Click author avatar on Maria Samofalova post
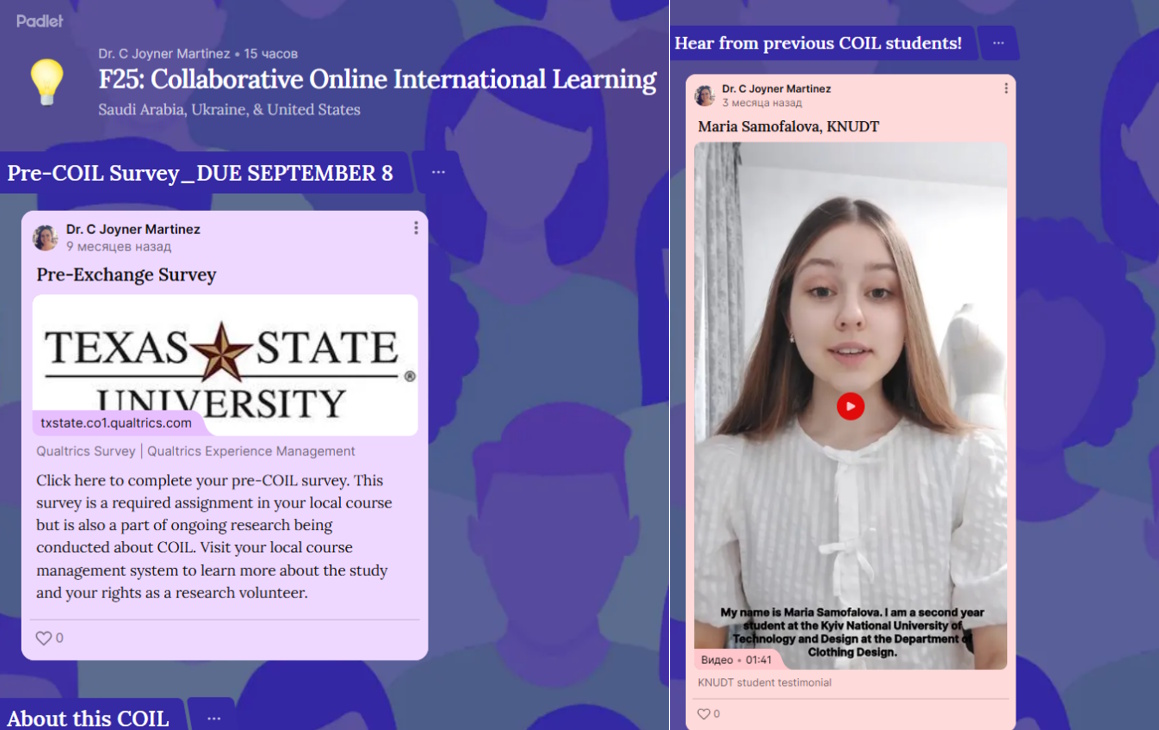This screenshot has width=1159, height=730. point(705,96)
